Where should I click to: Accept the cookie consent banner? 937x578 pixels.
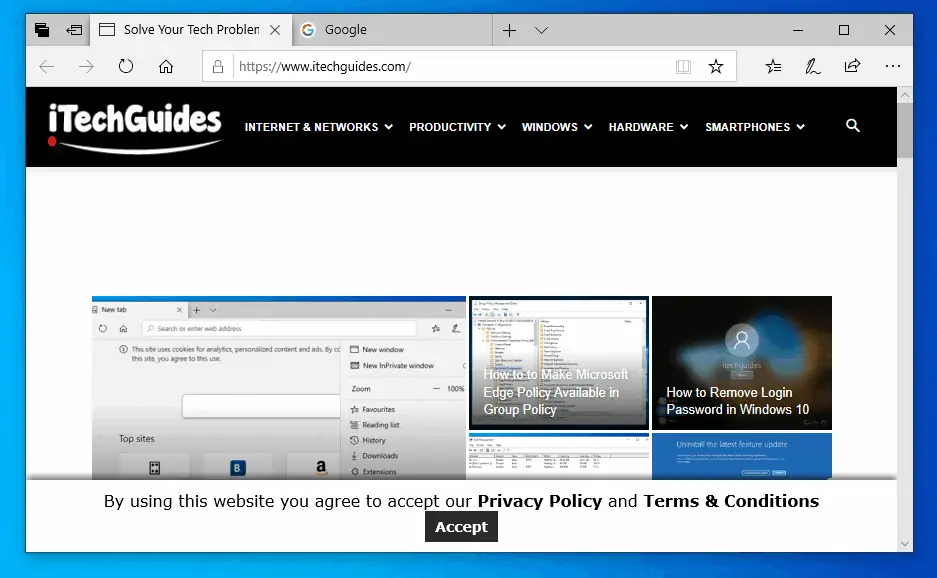461,527
